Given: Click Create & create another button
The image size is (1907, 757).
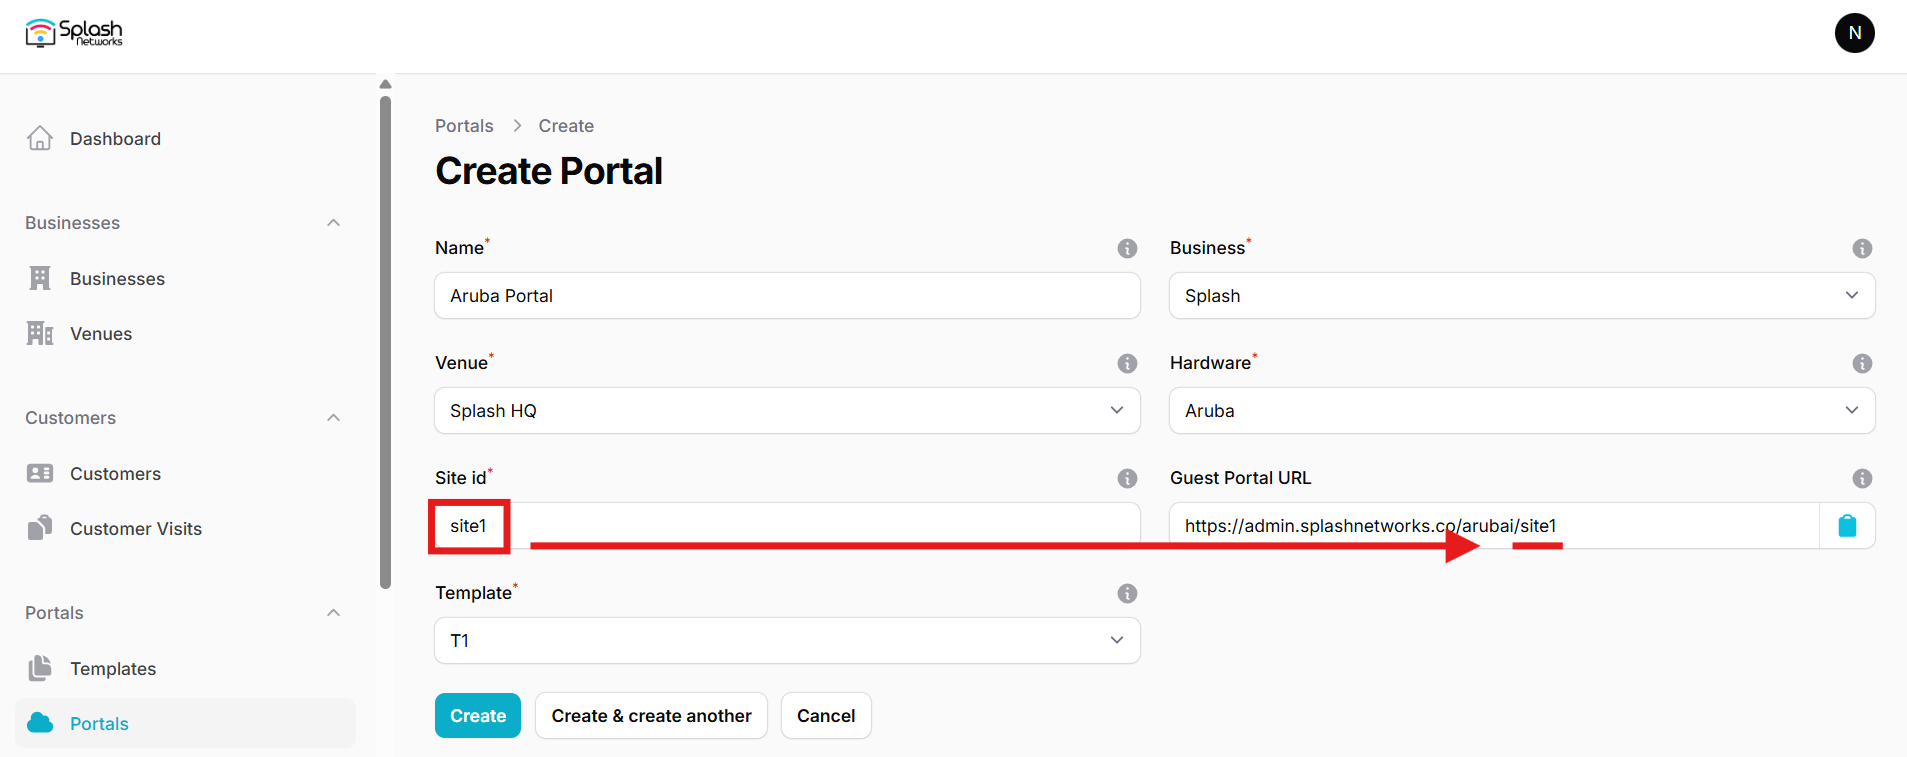Looking at the screenshot, I should [x=651, y=715].
